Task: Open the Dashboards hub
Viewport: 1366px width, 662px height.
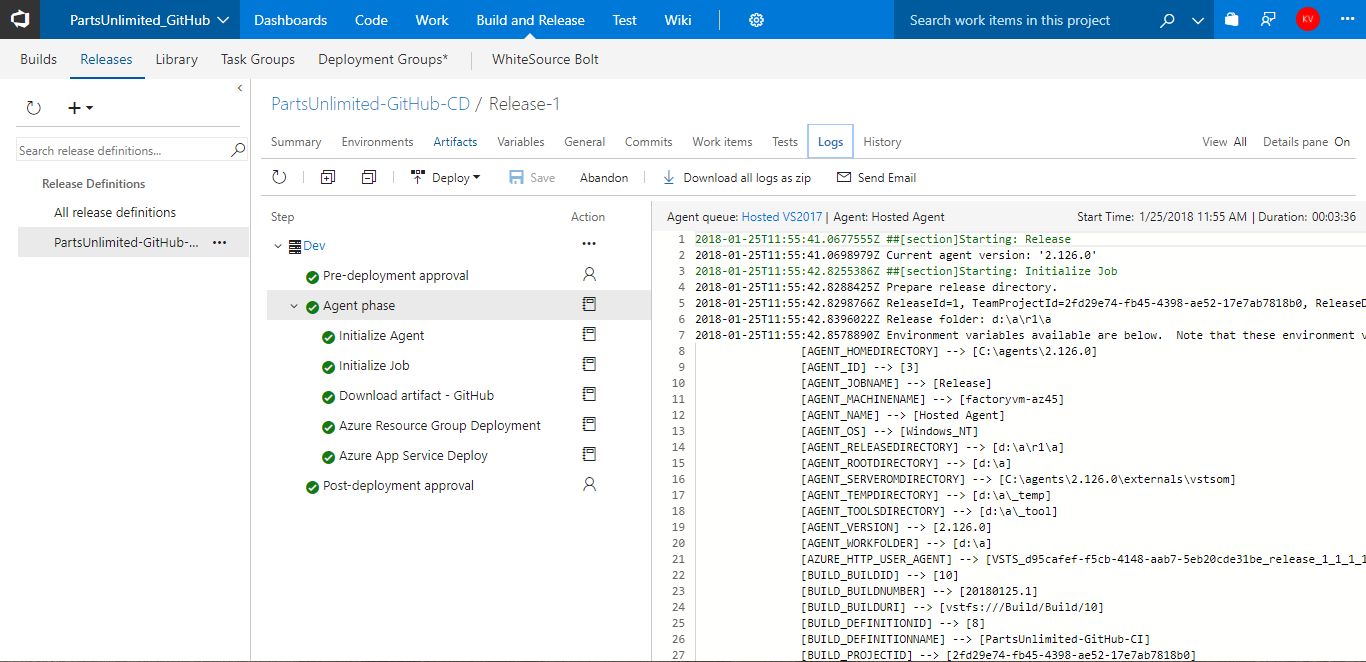Action: coord(291,20)
